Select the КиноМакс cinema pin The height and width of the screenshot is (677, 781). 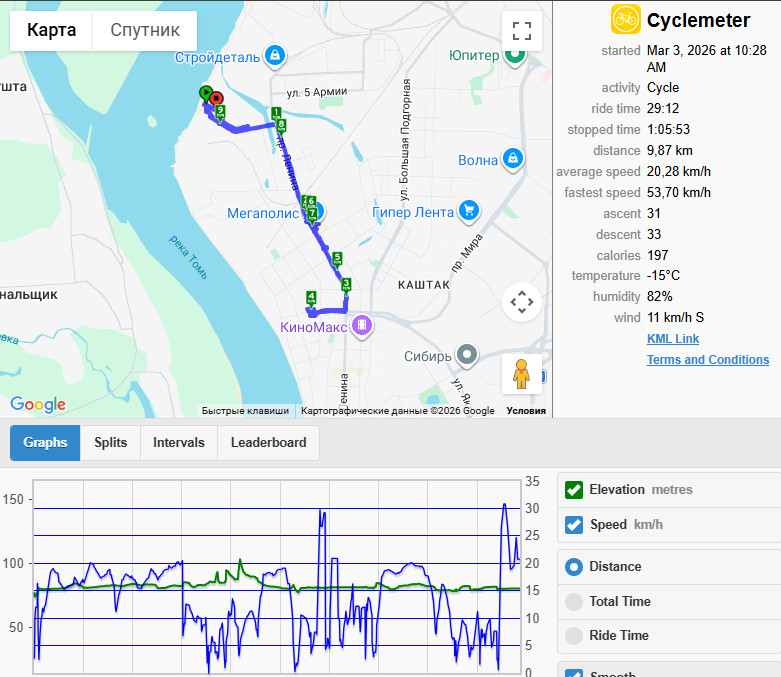click(x=362, y=326)
